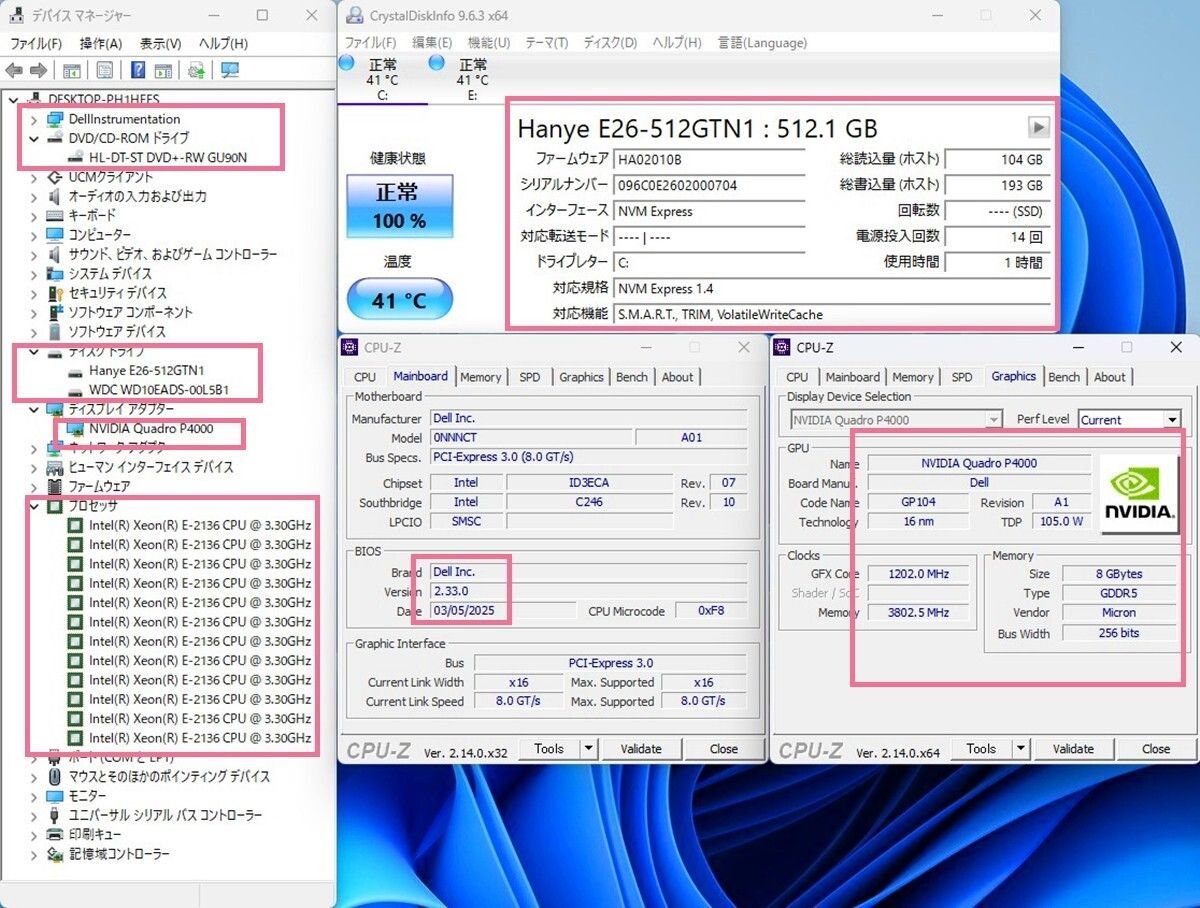Switch to Bench tab in CPU-Z Graphics window
Viewport: 1200px width, 908px height.
pos(1064,377)
